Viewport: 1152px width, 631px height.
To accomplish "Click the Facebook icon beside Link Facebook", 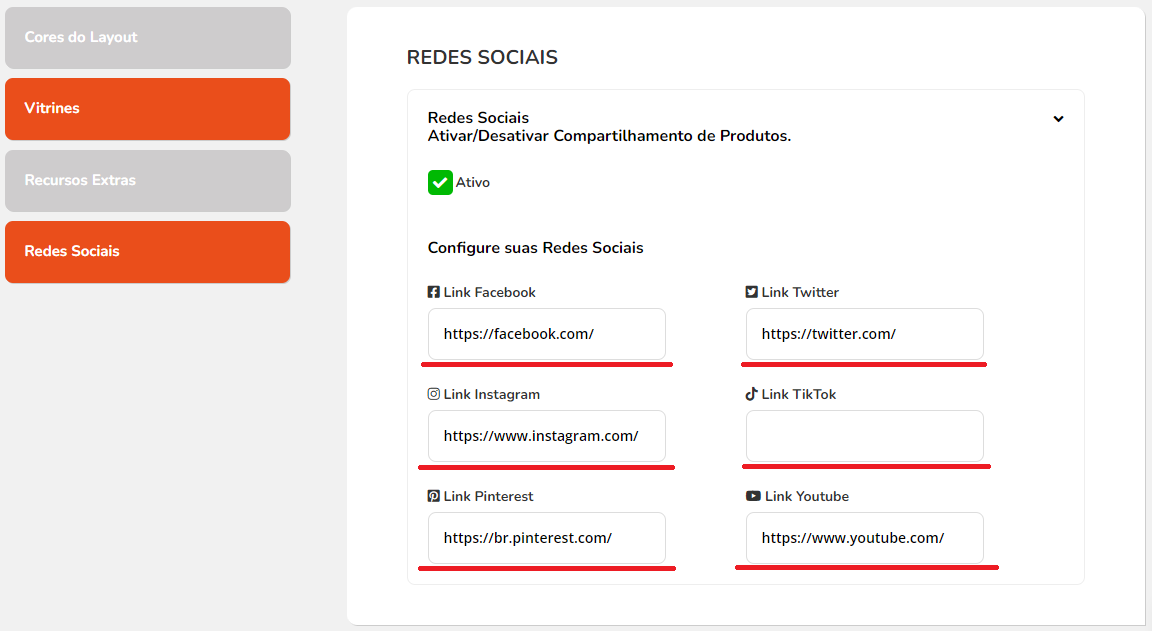I will (x=434, y=293).
